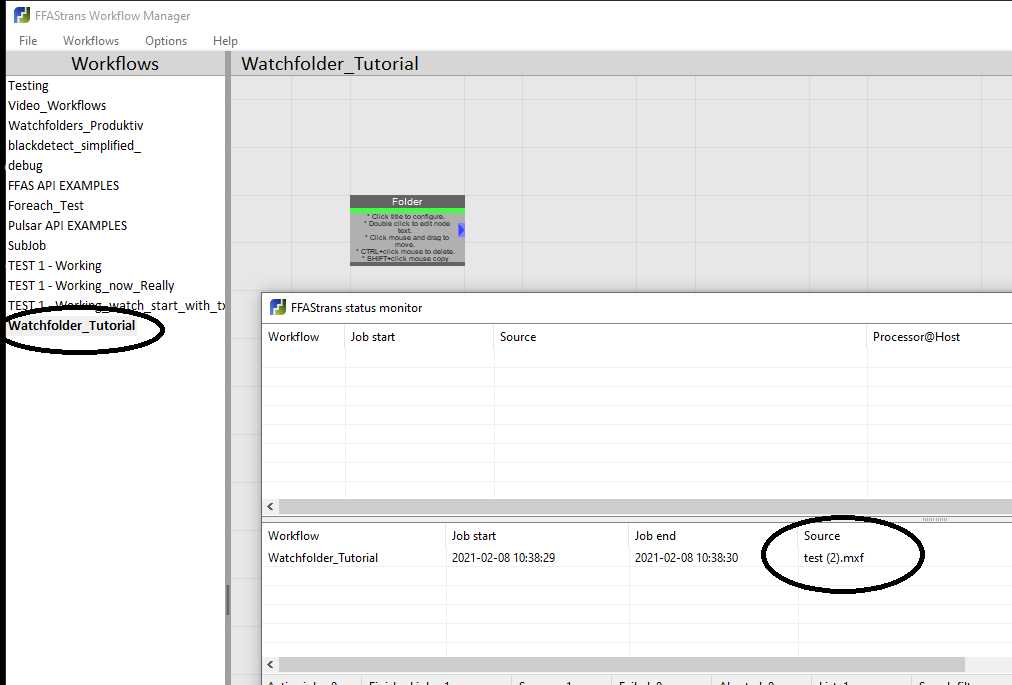
Task: Click the Folder node title to configure
Action: tap(407, 201)
